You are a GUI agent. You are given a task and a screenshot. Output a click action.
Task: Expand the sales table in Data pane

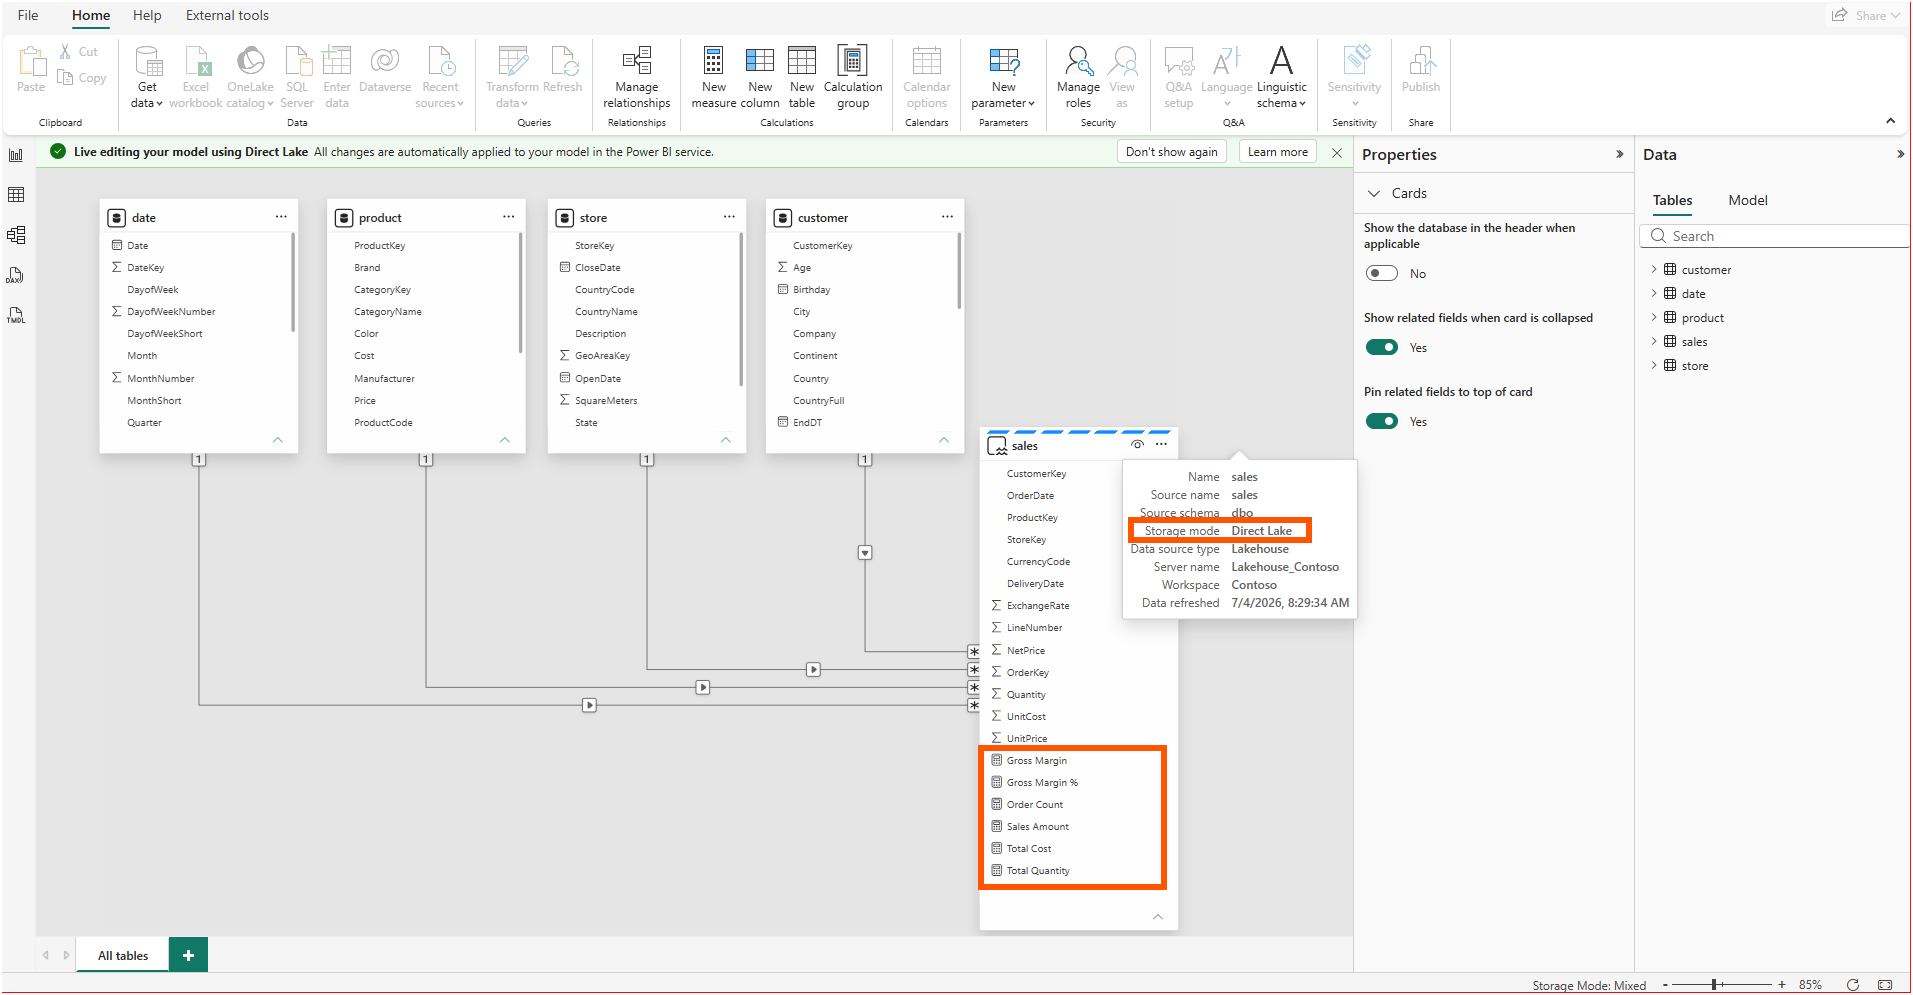pos(1654,342)
